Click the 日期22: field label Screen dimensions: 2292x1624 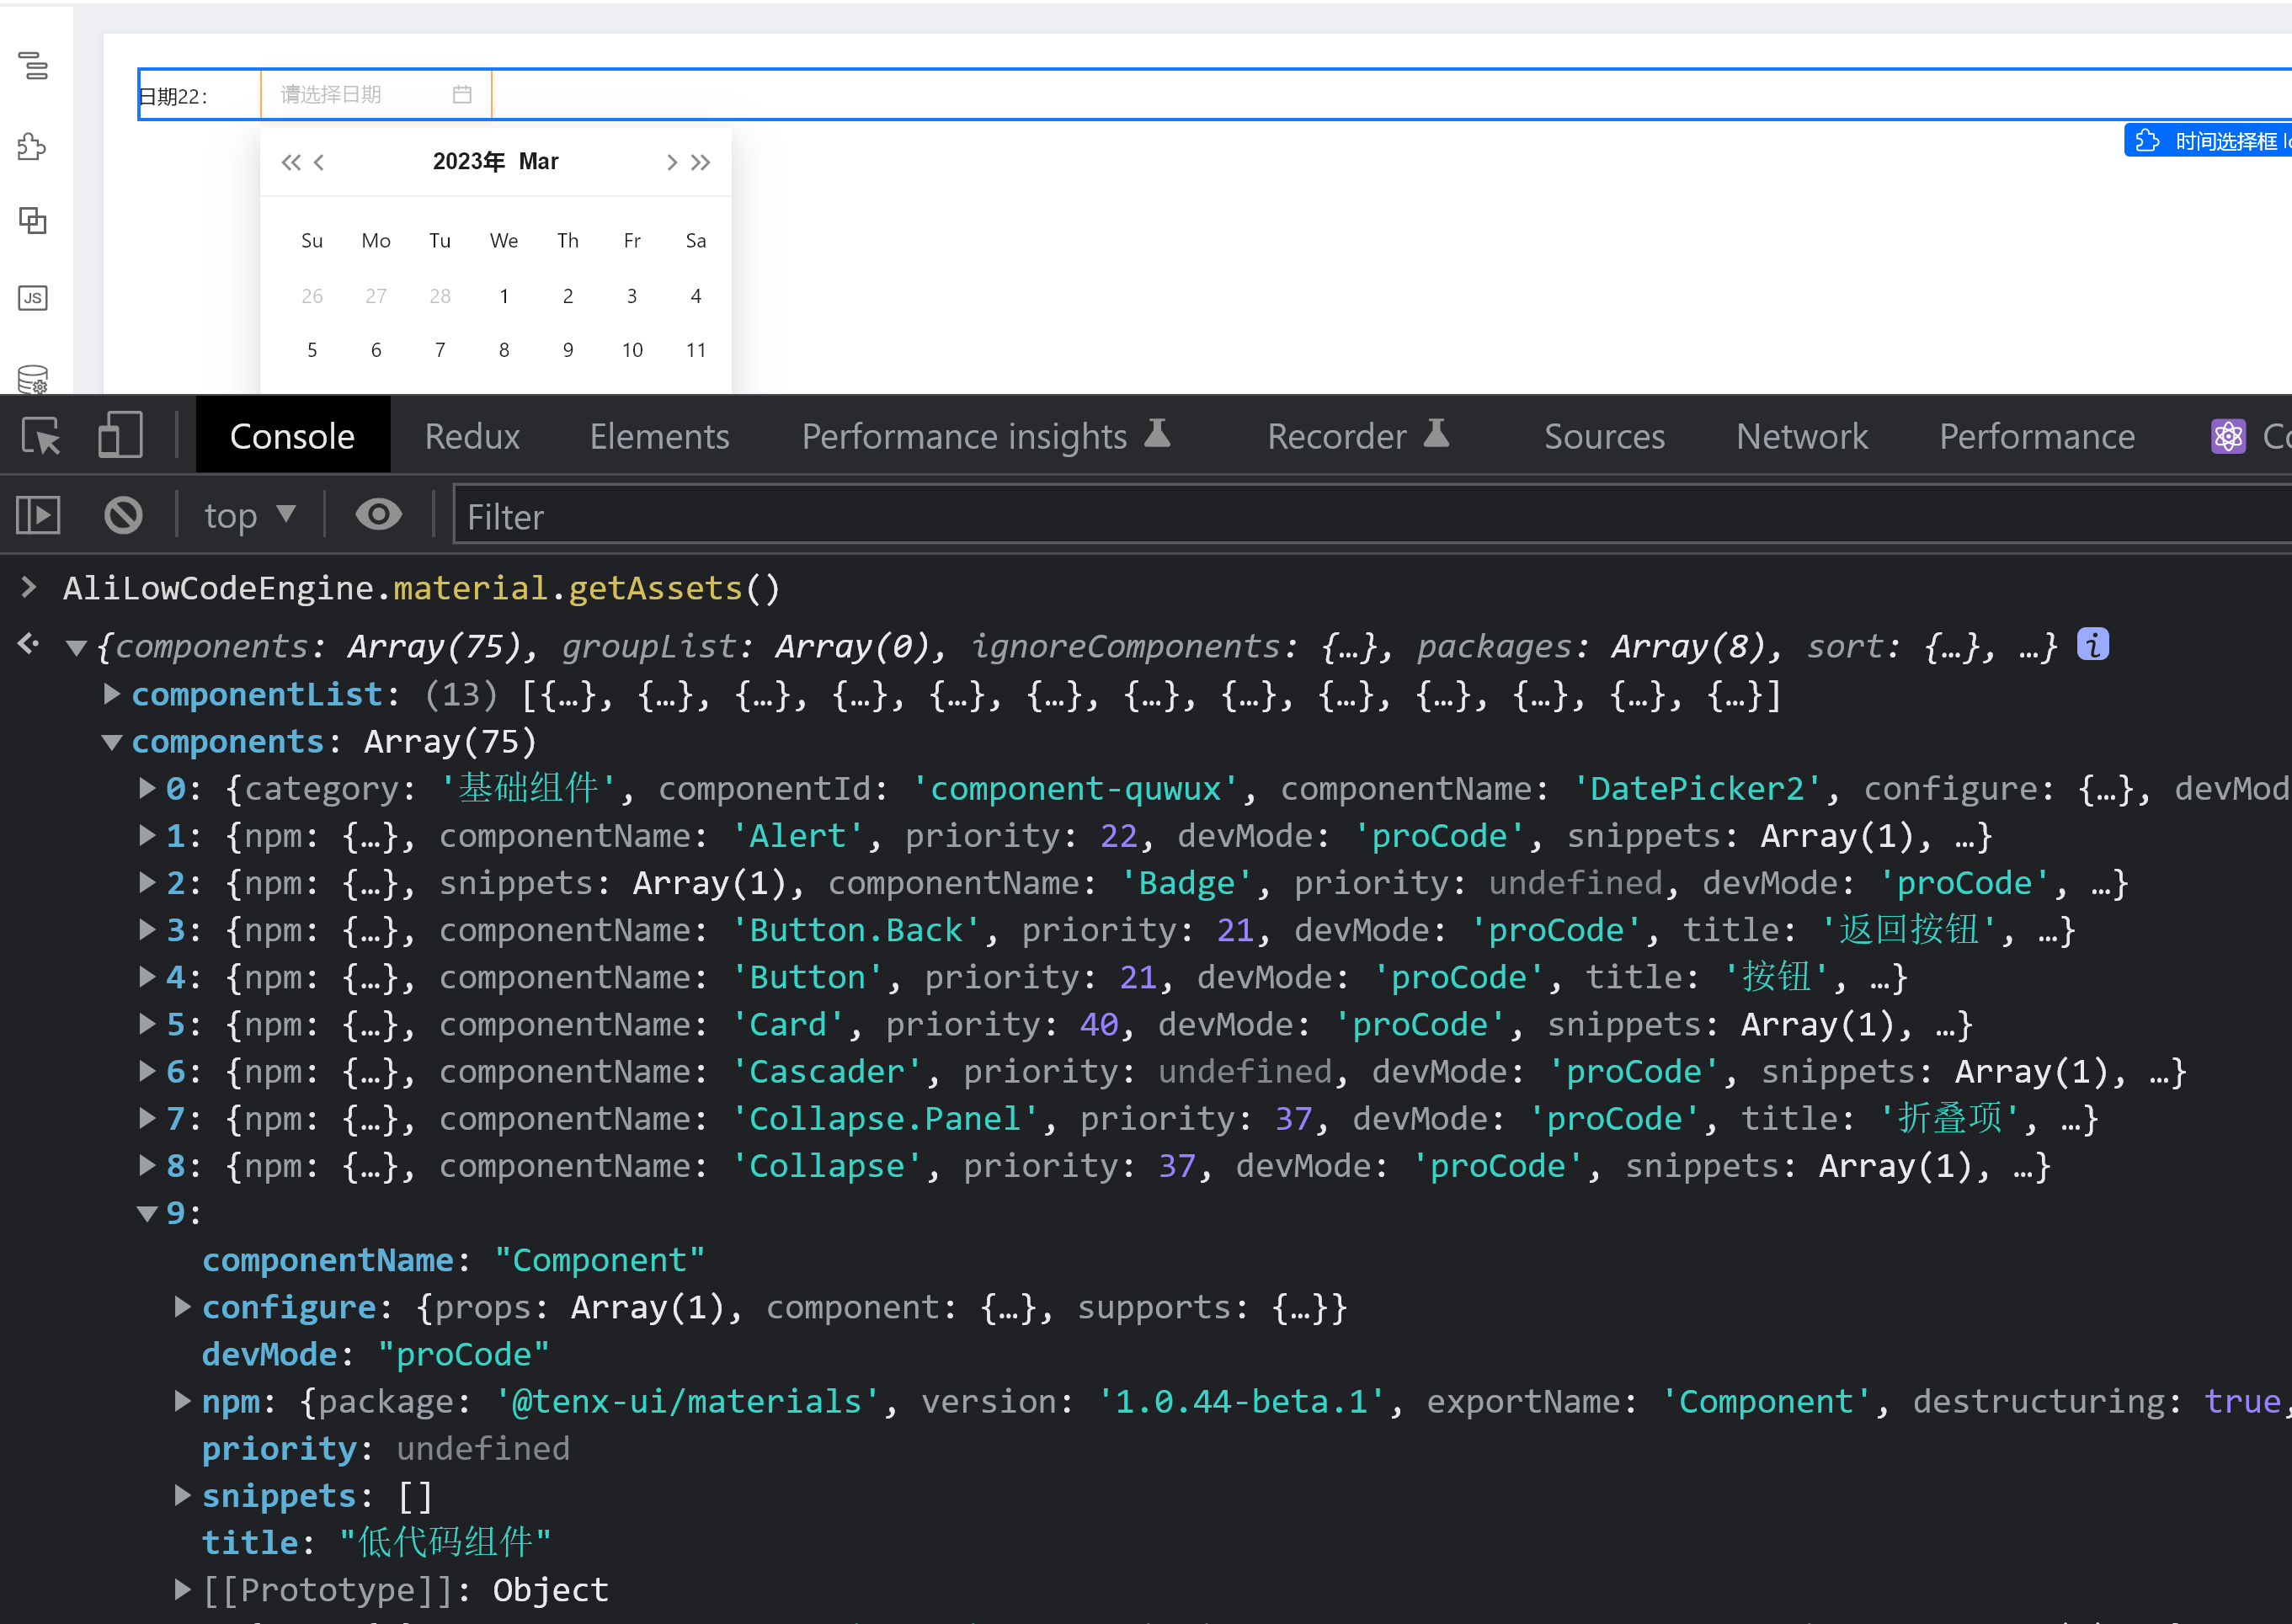coord(173,96)
